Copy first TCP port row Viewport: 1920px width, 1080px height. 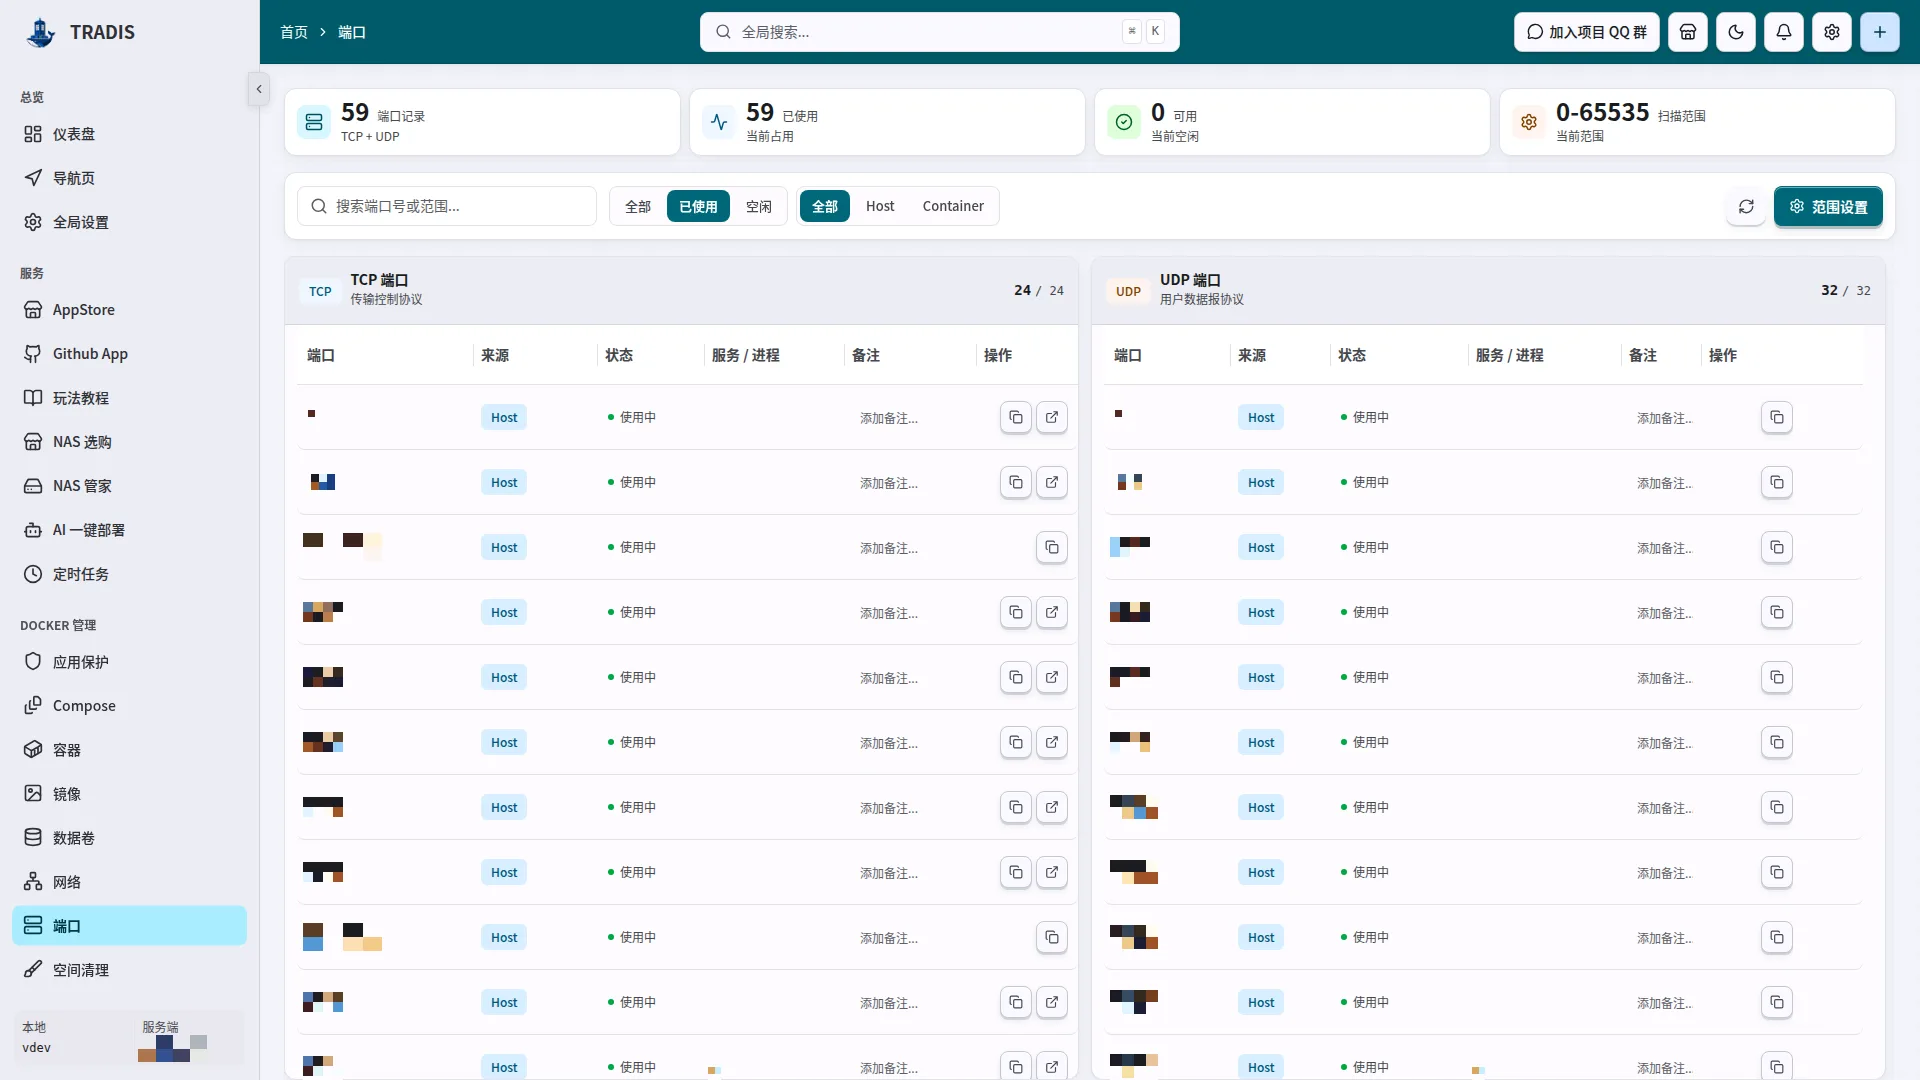1016,417
